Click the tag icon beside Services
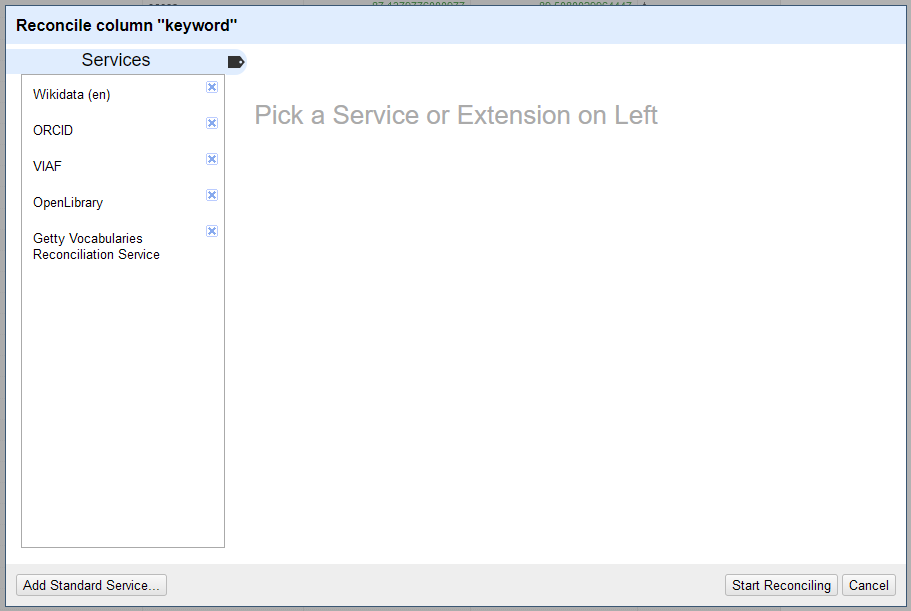The height and width of the screenshot is (611, 911). point(235,62)
